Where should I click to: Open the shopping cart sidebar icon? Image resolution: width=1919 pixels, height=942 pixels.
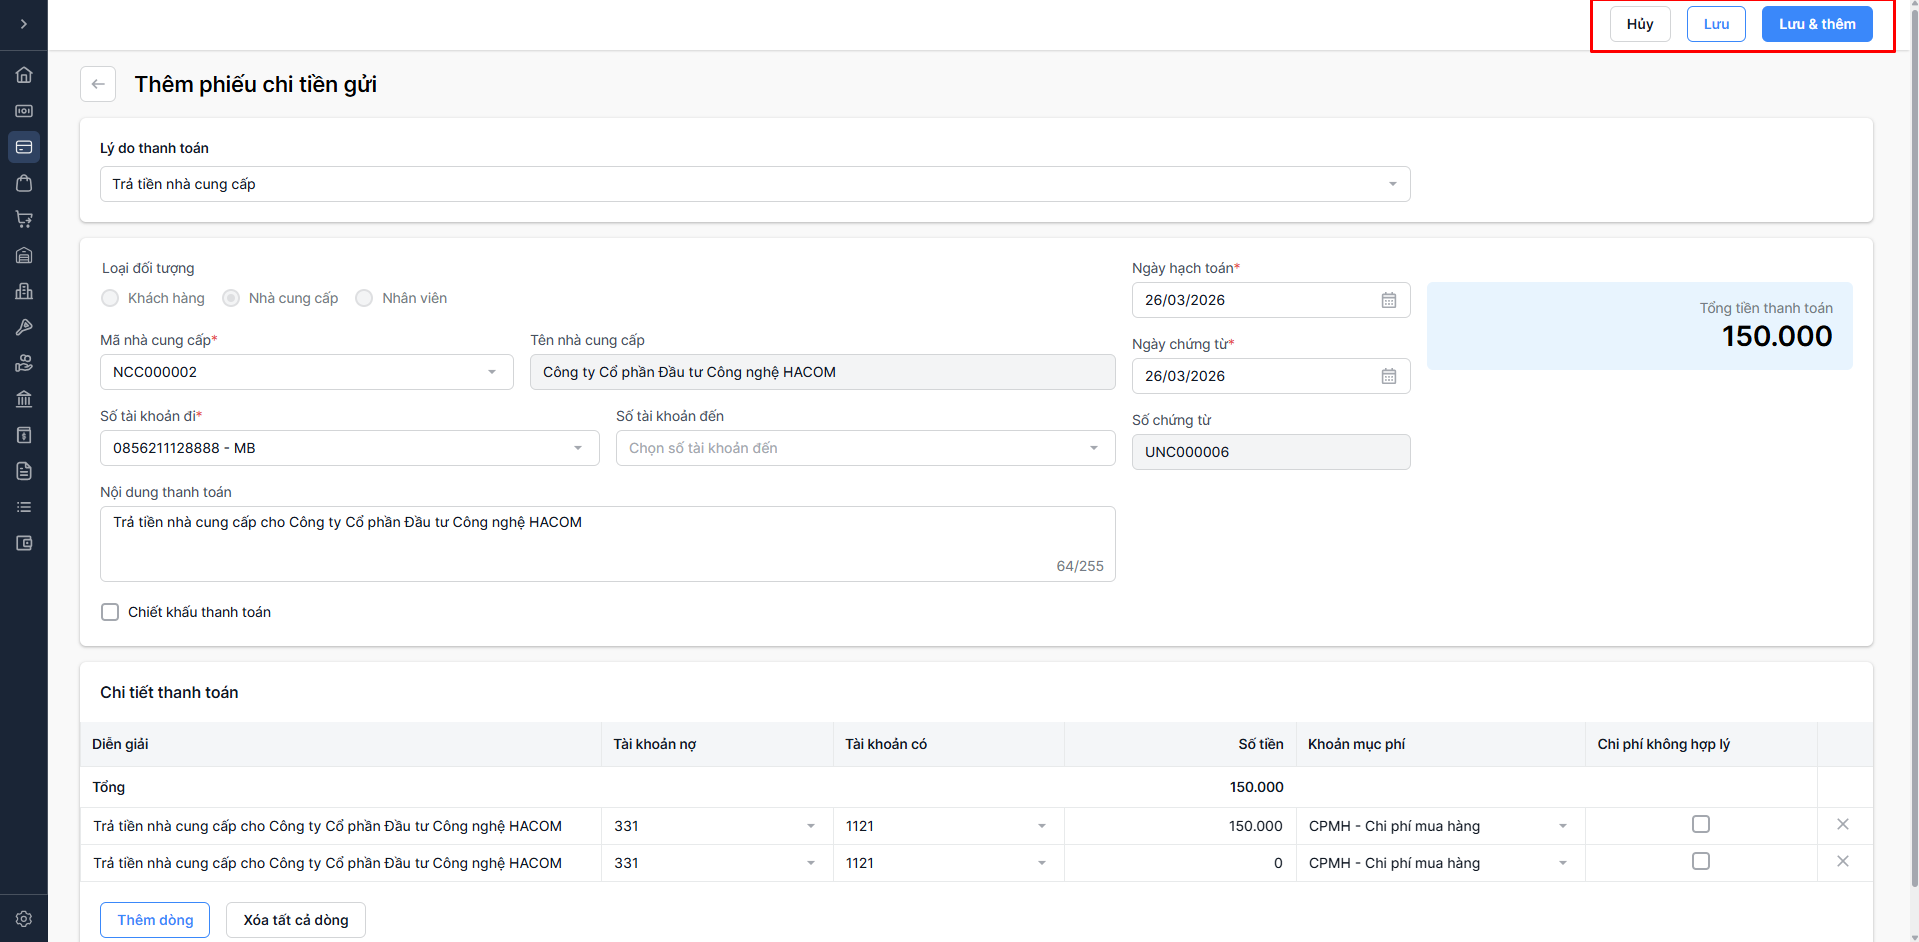[24, 219]
